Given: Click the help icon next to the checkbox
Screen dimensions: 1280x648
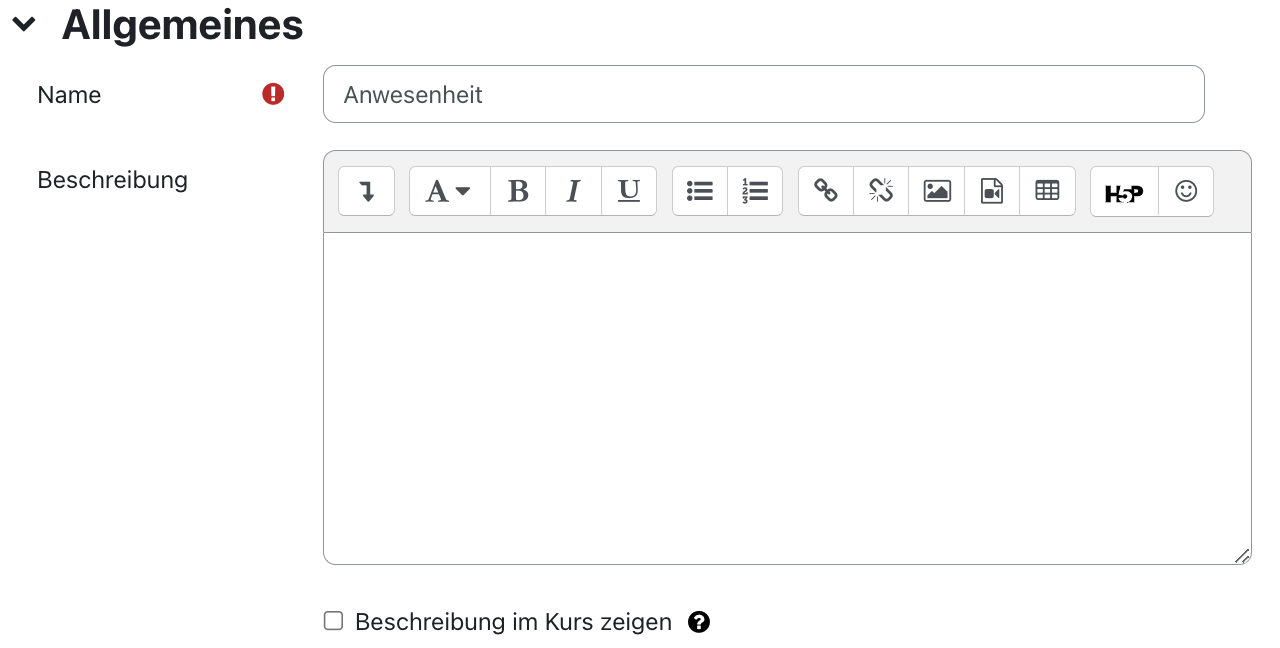Looking at the screenshot, I should pyautogui.click(x=699, y=622).
